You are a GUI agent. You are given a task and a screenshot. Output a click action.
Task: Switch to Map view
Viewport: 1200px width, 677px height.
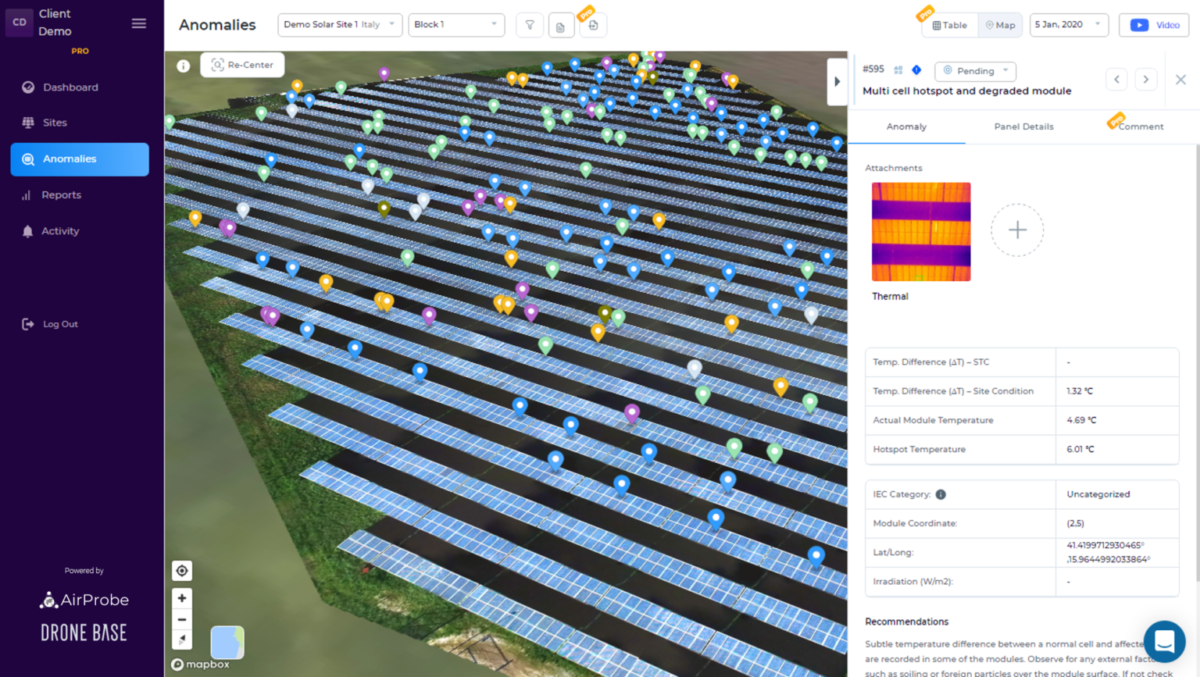pyautogui.click(x=999, y=25)
